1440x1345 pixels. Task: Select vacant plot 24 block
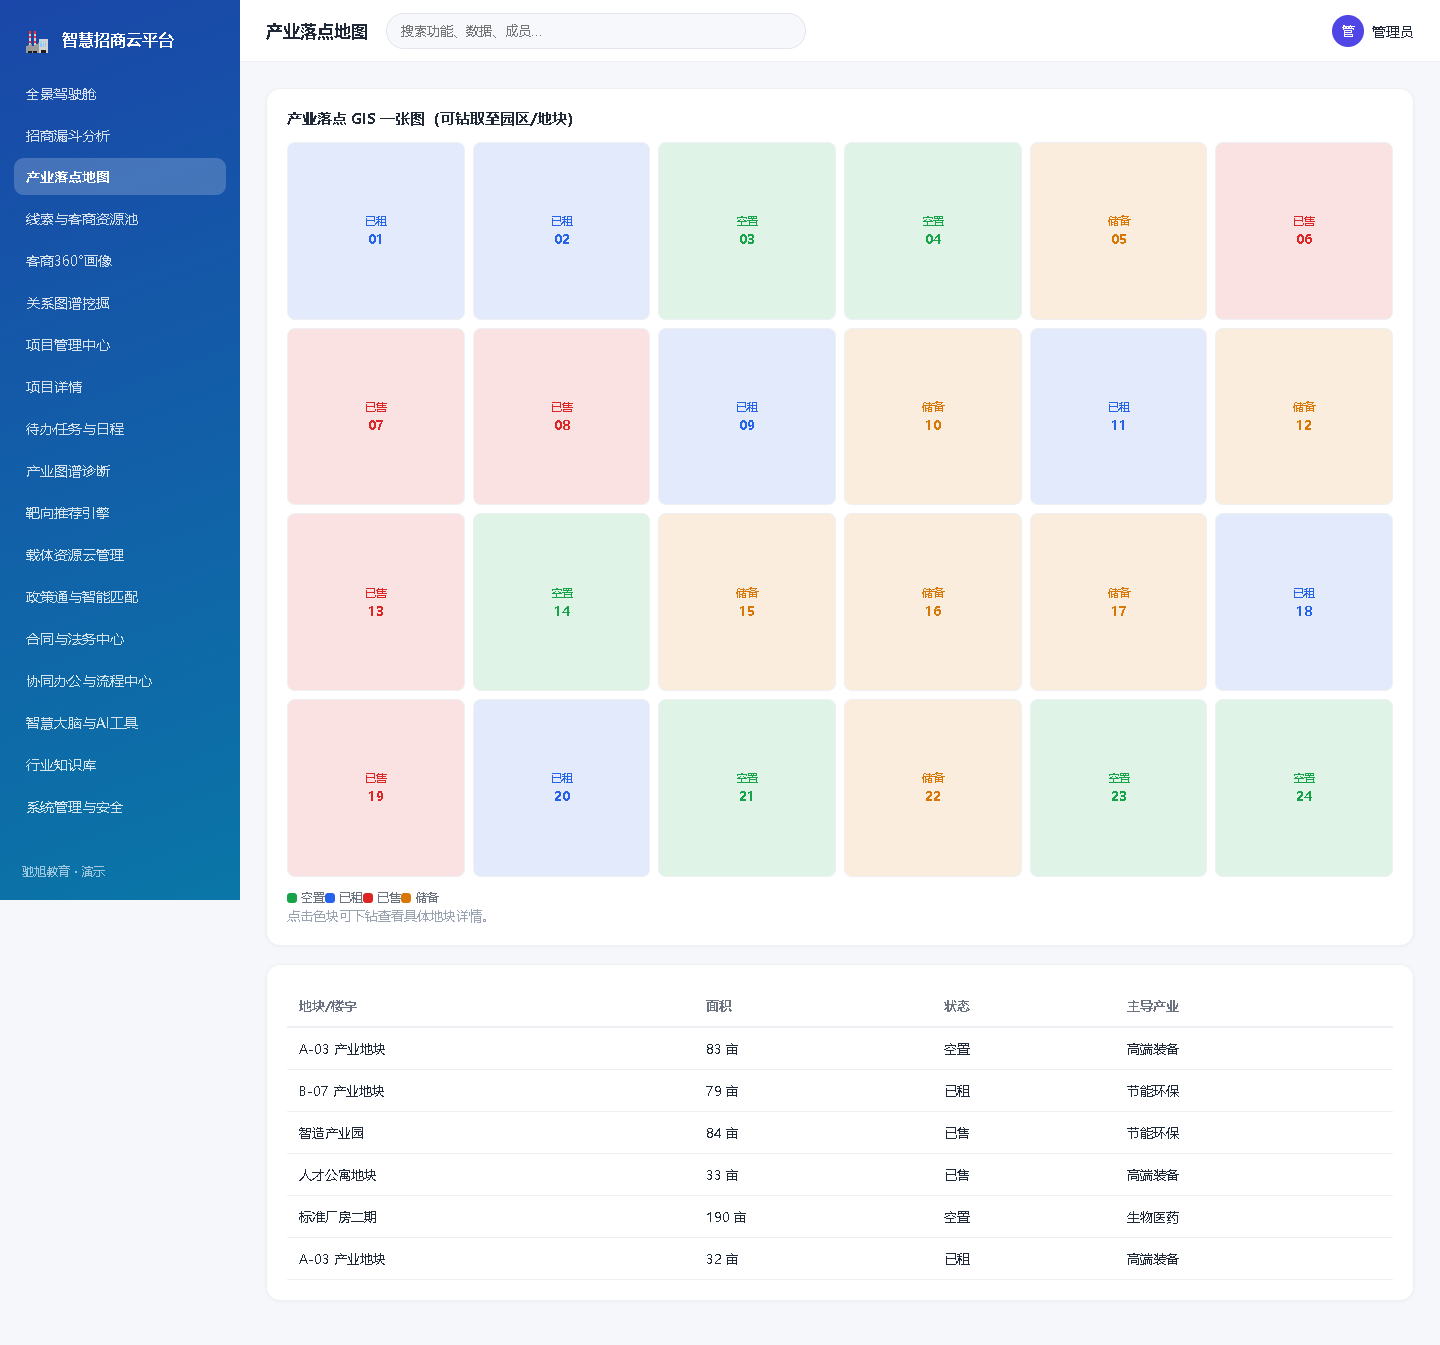(x=1304, y=788)
